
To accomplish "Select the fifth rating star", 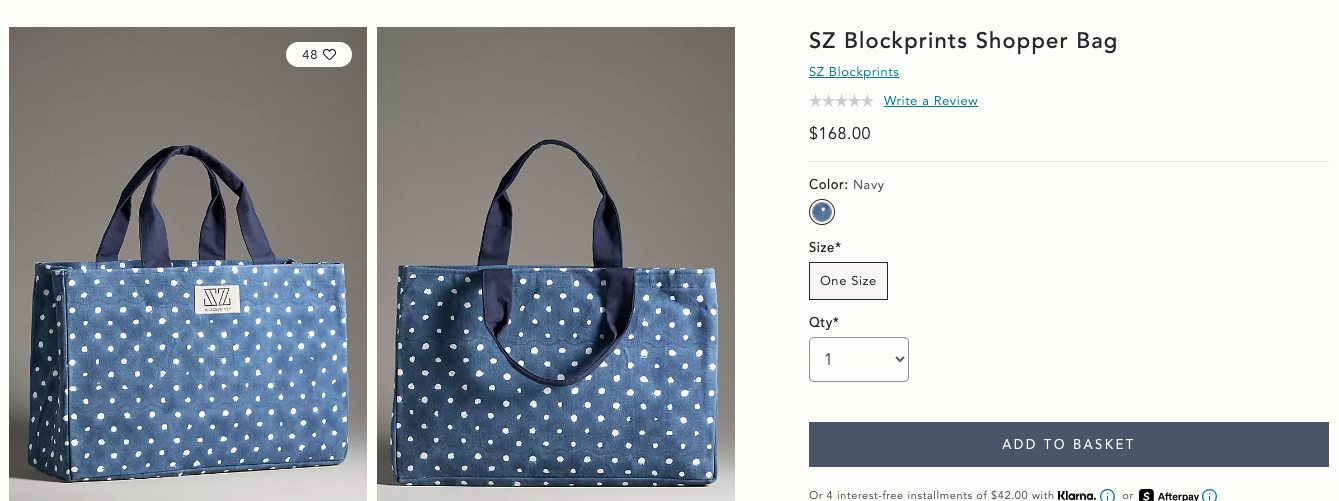I will click(867, 101).
